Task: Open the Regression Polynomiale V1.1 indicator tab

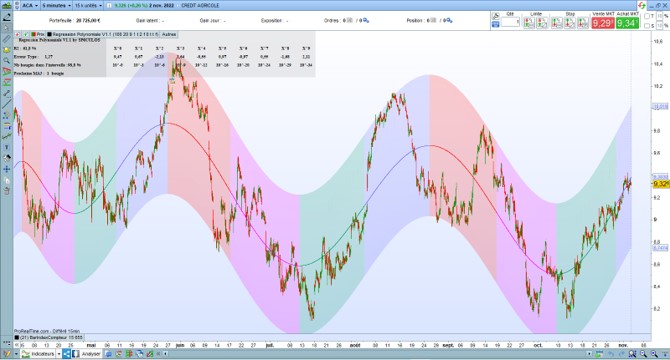Action: click(103, 34)
